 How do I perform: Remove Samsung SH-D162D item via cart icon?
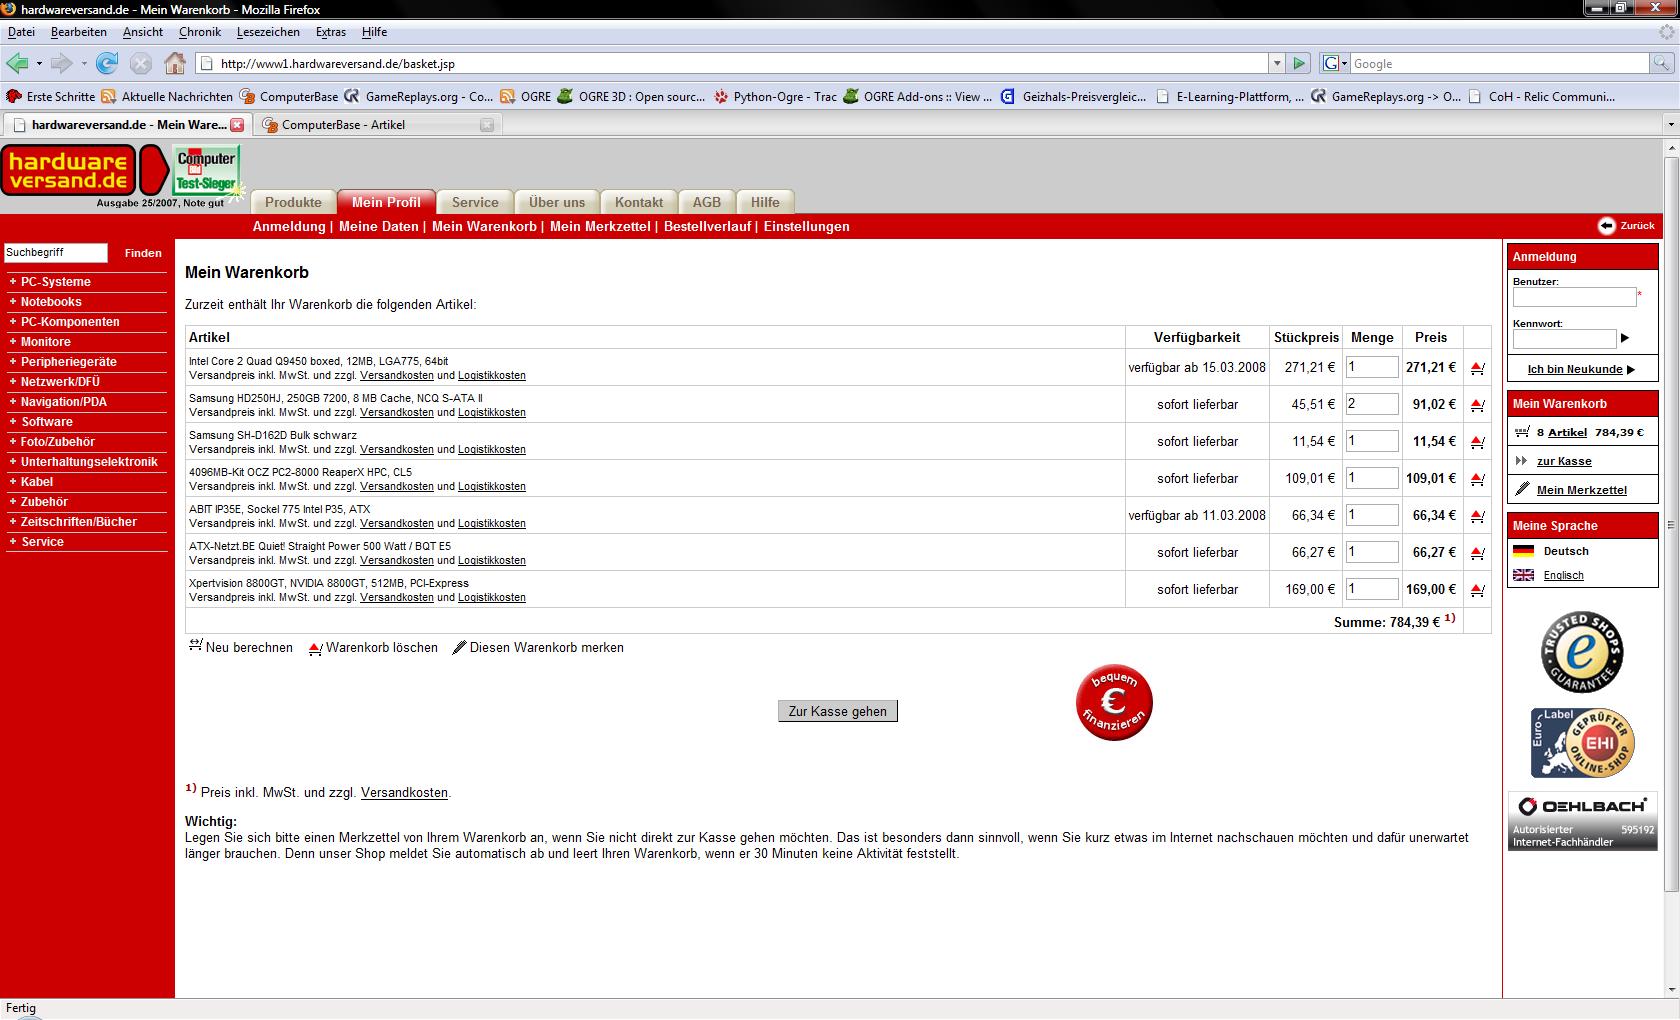(1478, 442)
